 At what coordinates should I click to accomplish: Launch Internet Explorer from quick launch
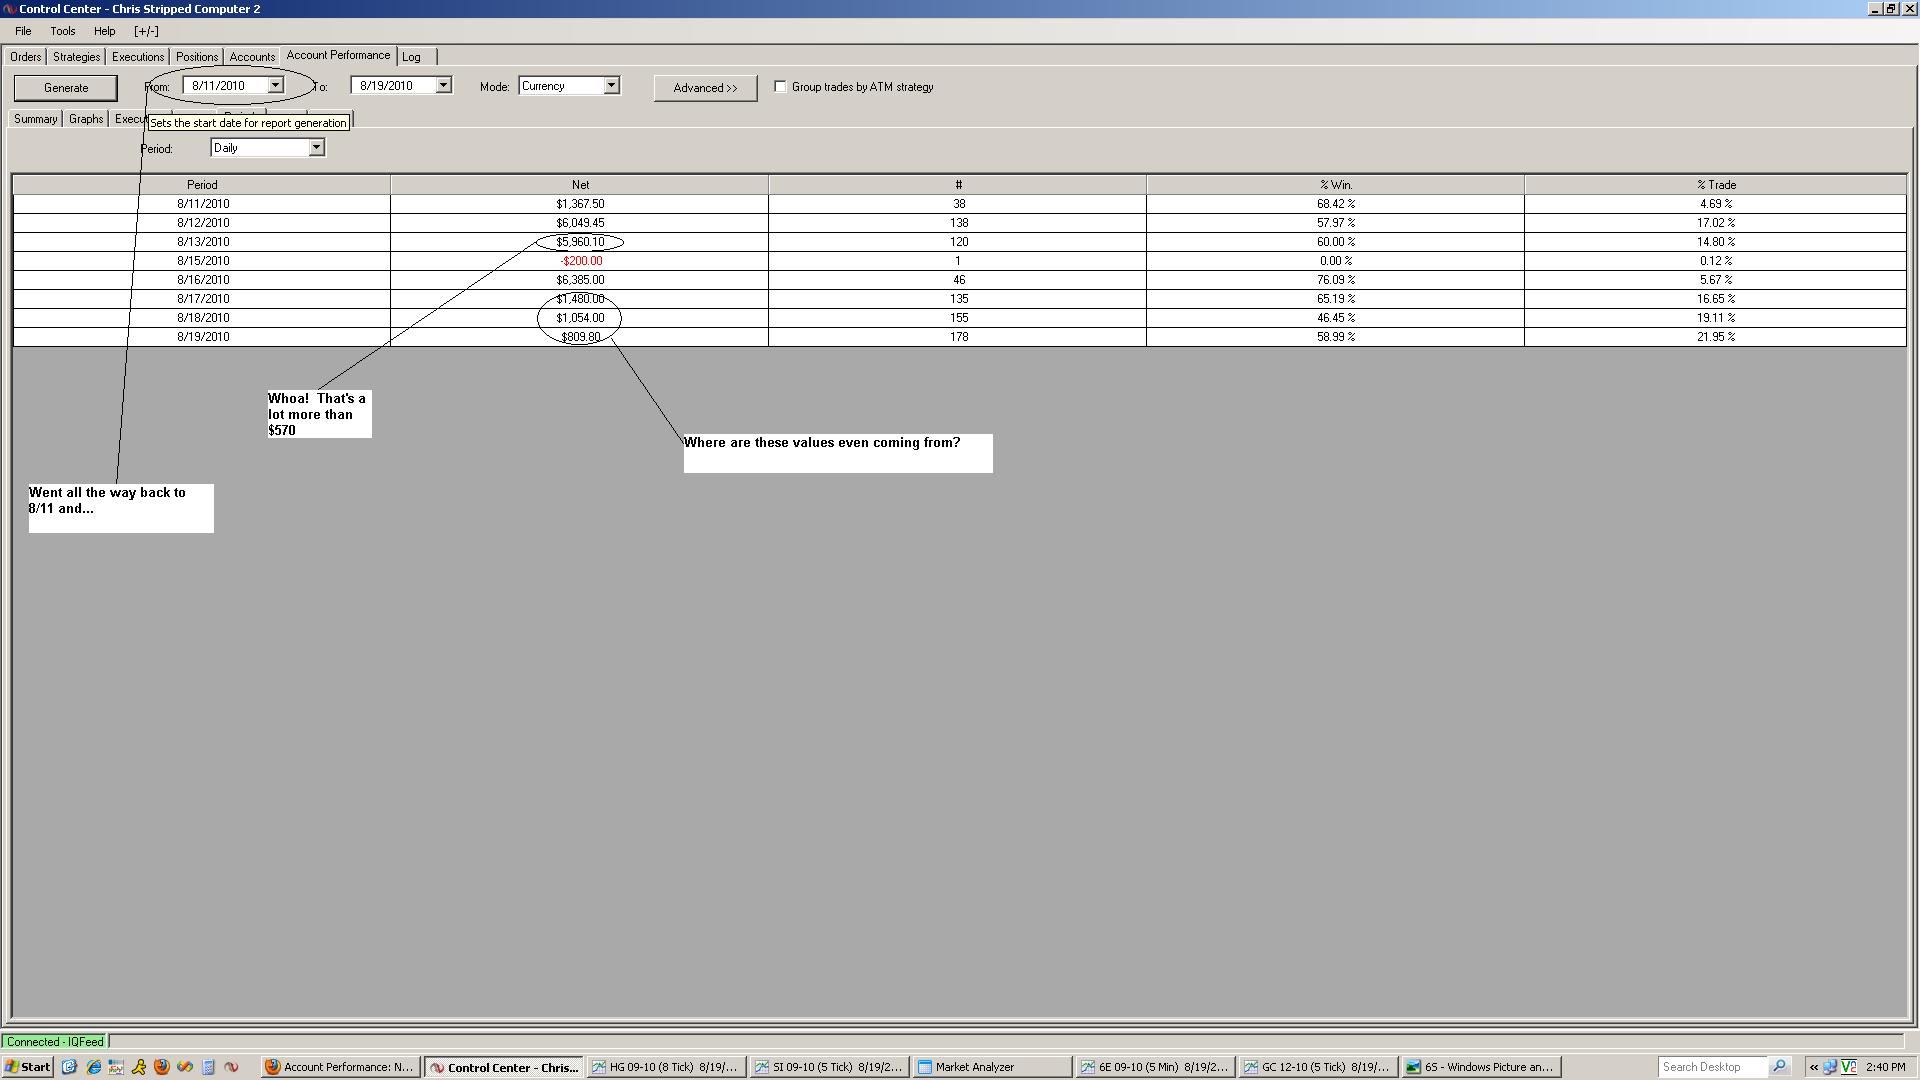(x=93, y=1067)
